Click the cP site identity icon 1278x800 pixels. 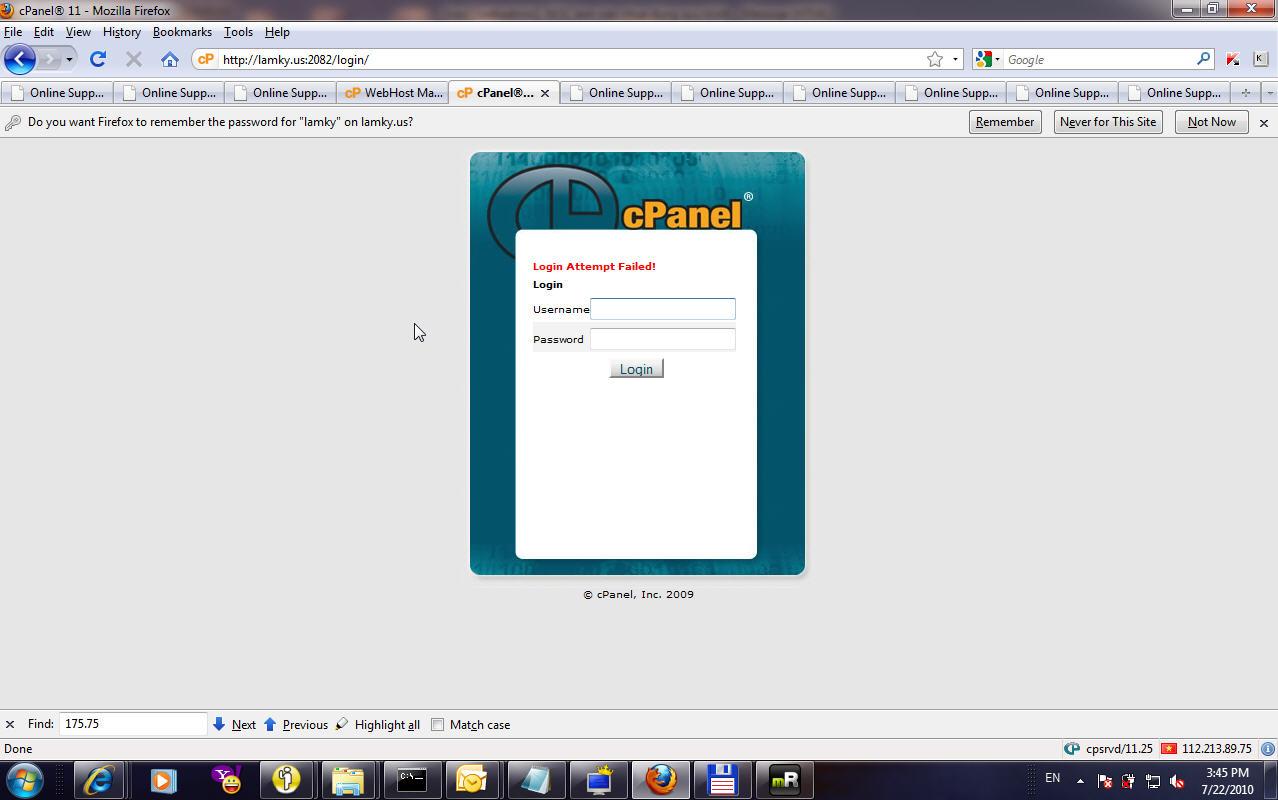point(205,59)
